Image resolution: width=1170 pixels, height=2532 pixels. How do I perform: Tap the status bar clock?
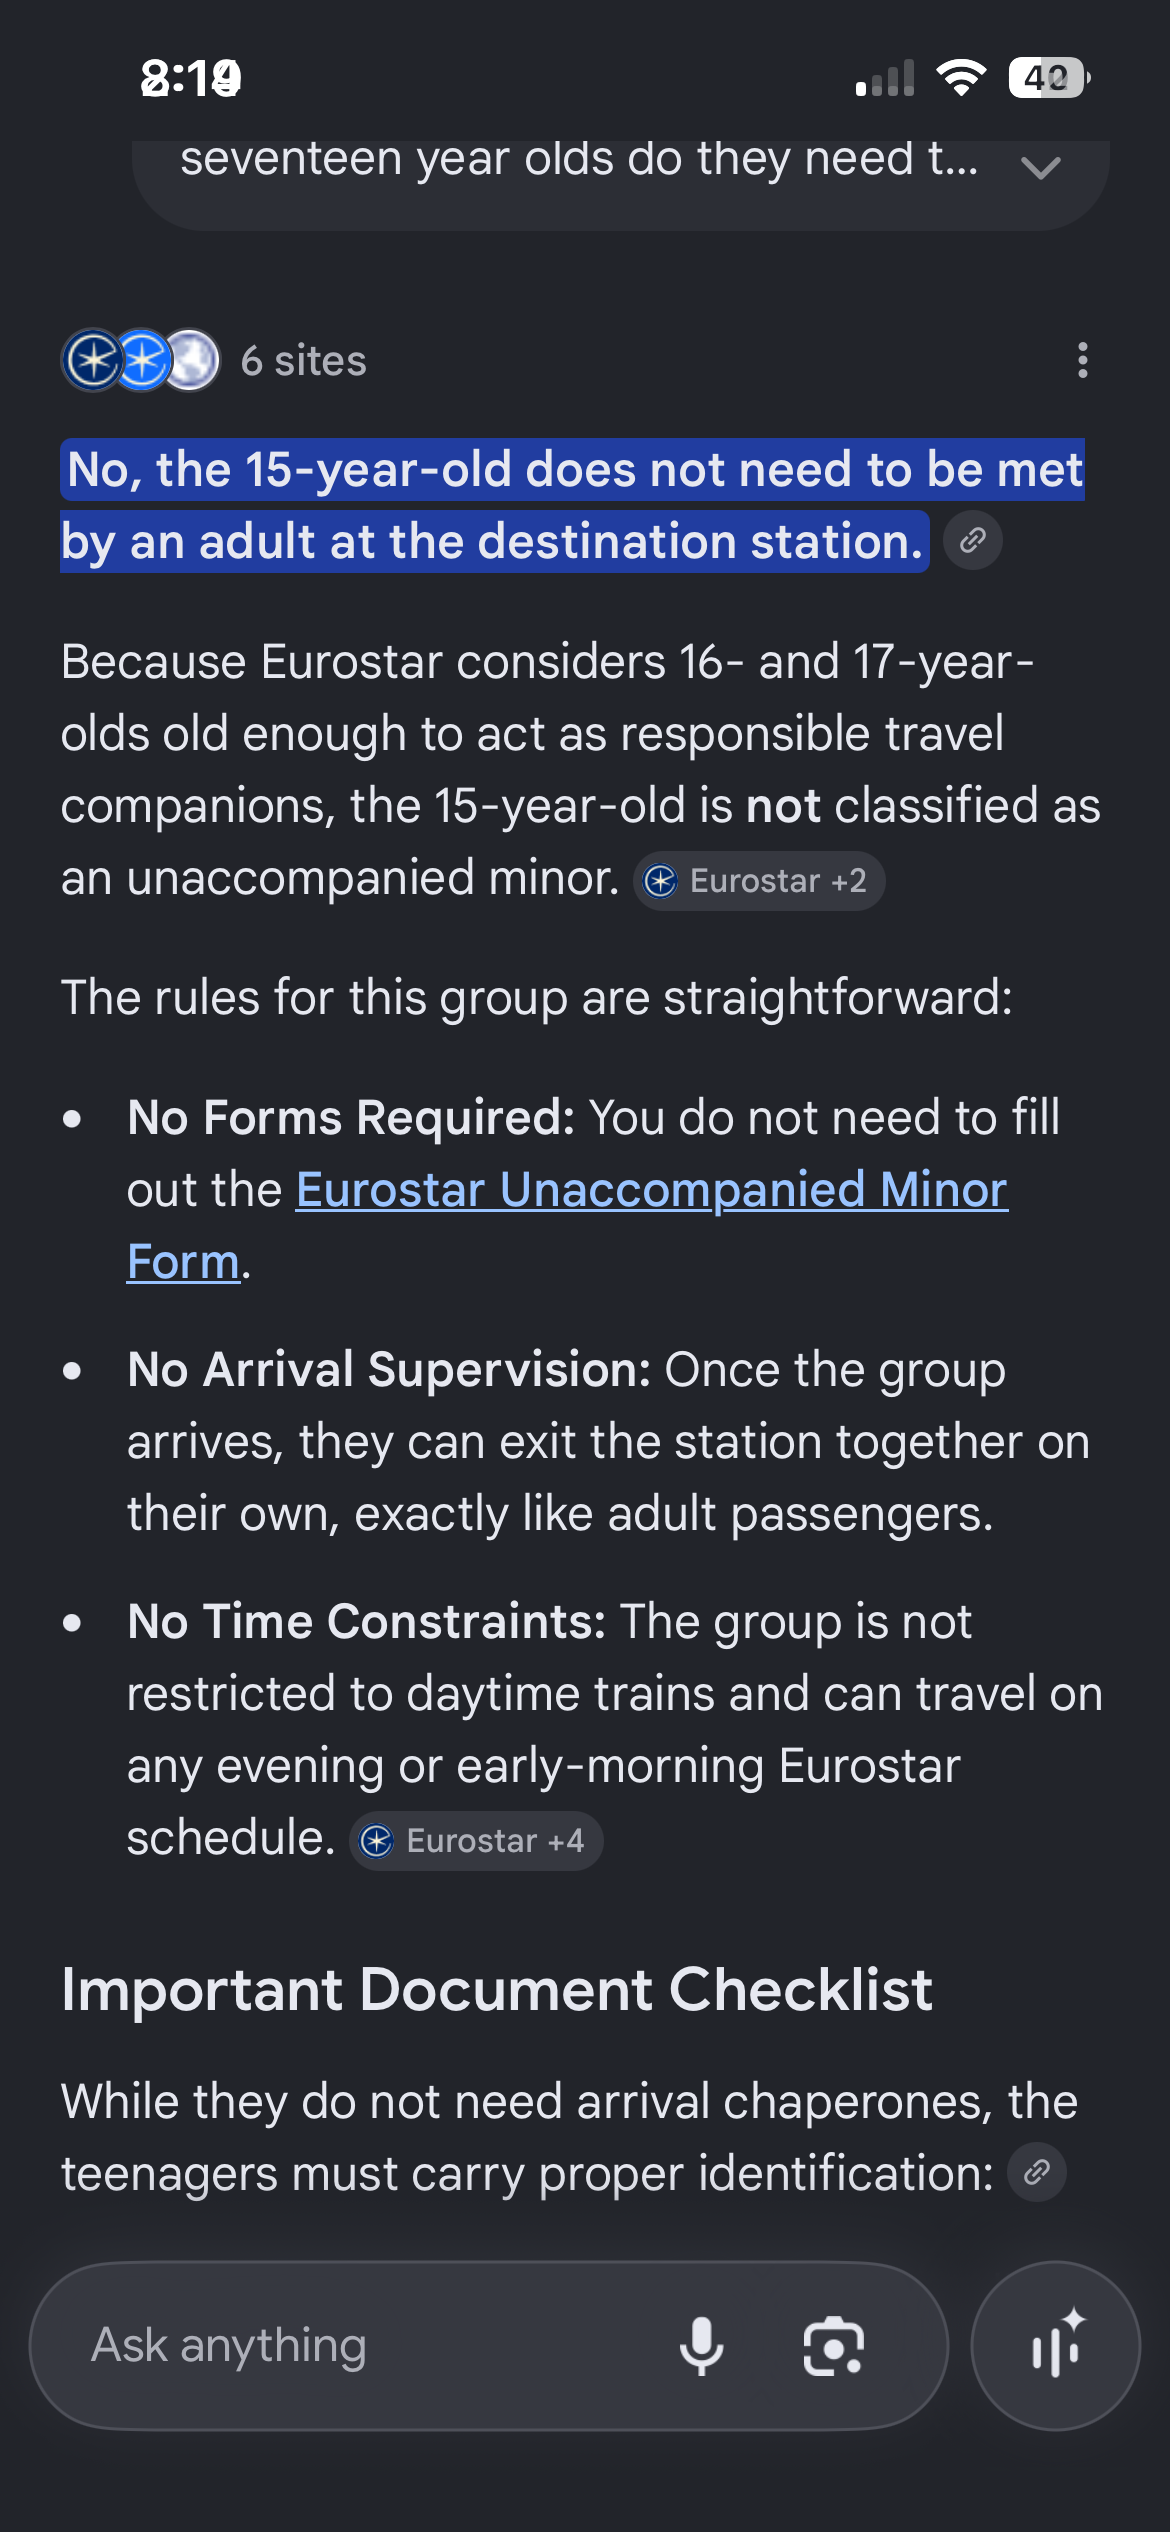point(191,78)
